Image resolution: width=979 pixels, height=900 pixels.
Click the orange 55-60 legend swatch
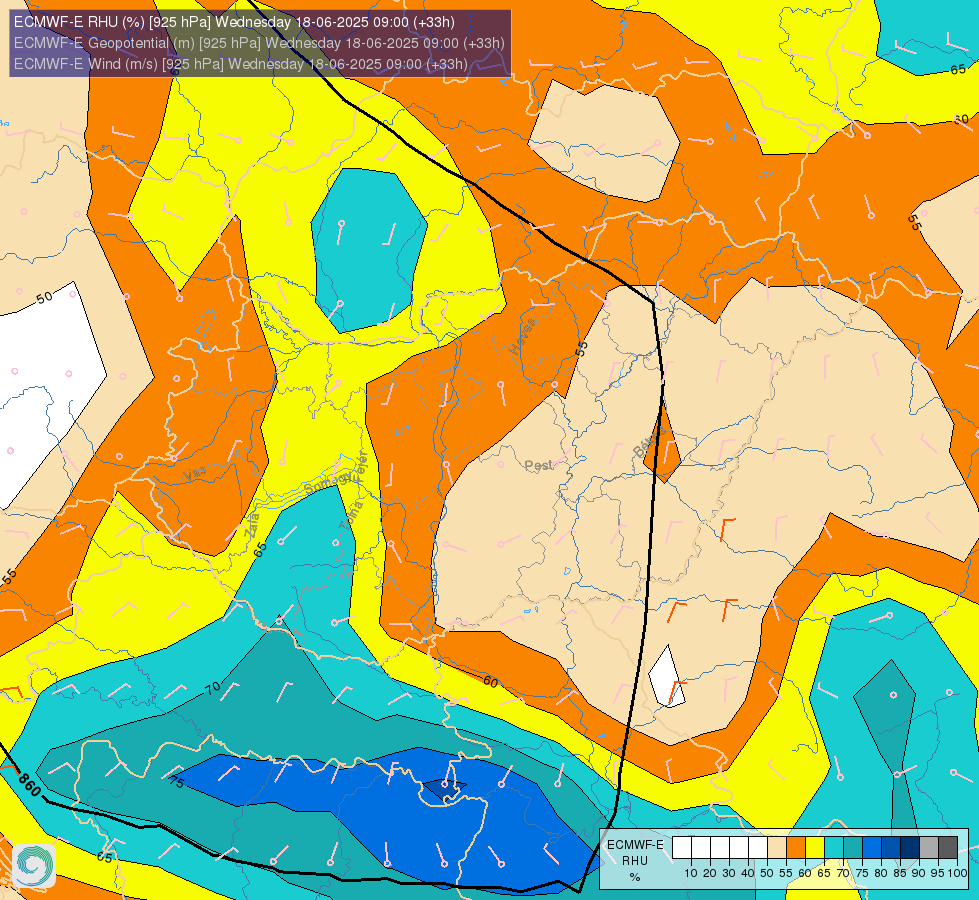pyautogui.click(x=795, y=848)
